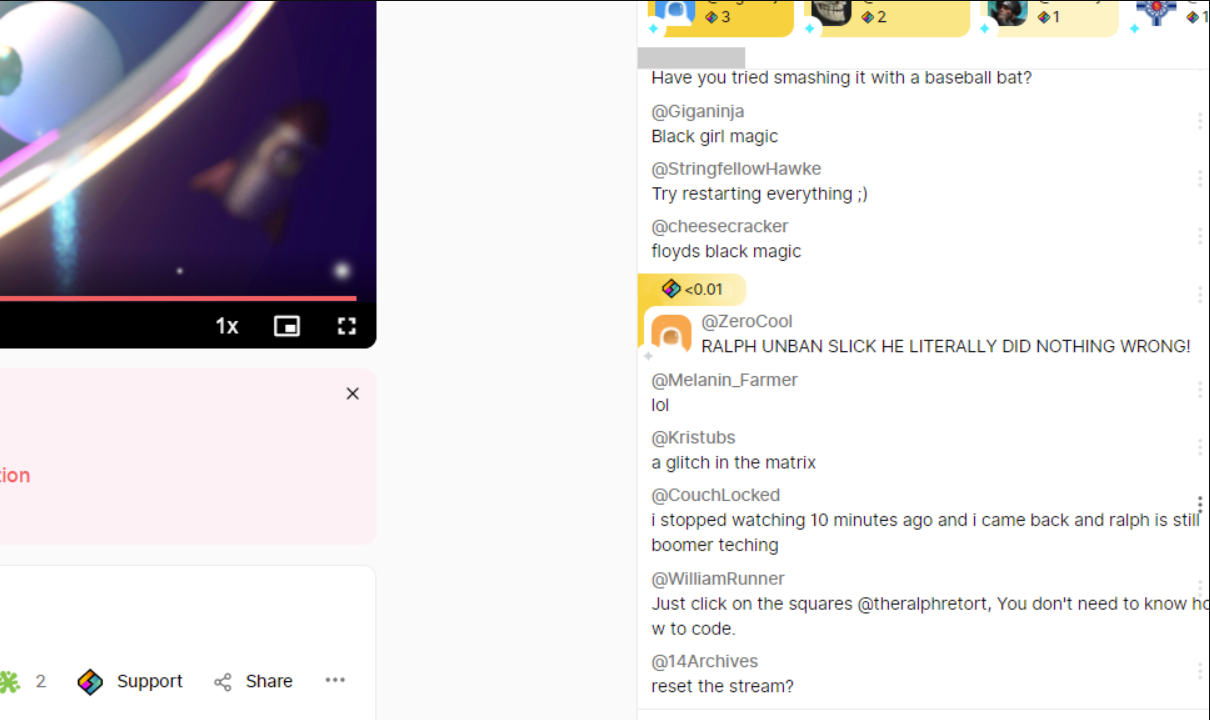Click the @theralphretort mention in WilliamRunner's message

(924, 604)
